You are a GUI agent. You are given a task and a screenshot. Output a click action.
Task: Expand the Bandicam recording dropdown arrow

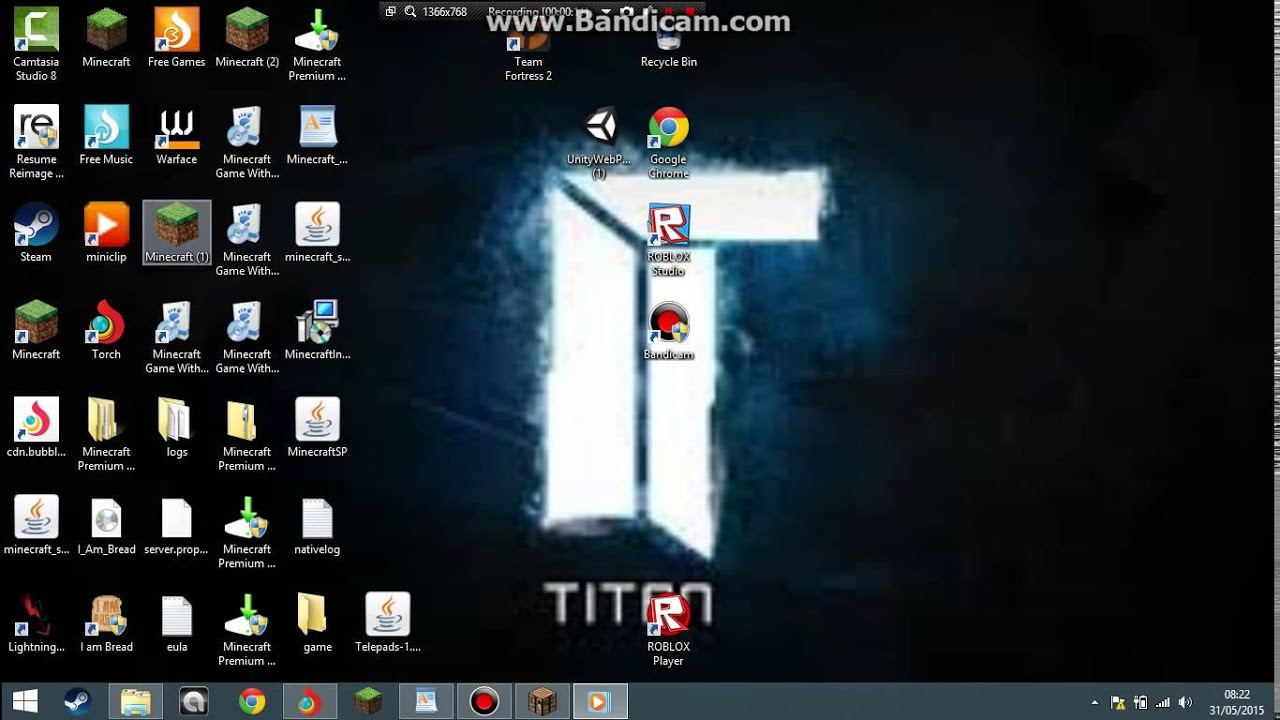click(605, 12)
